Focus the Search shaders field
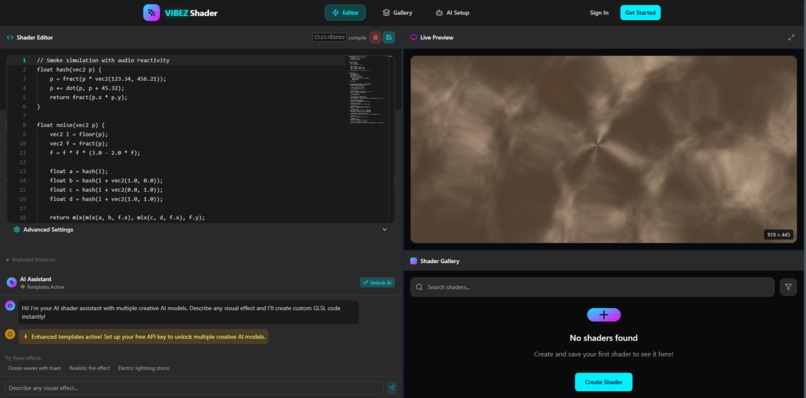 (x=592, y=287)
